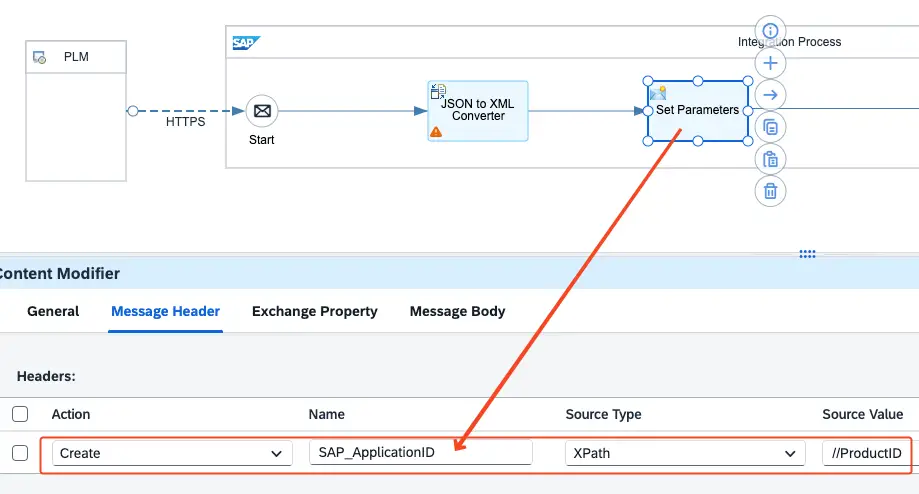Image resolution: width=919 pixels, height=494 pixels.
Task: Click the Name field containing SAP_ApplicationID
Action: (420, 453)
